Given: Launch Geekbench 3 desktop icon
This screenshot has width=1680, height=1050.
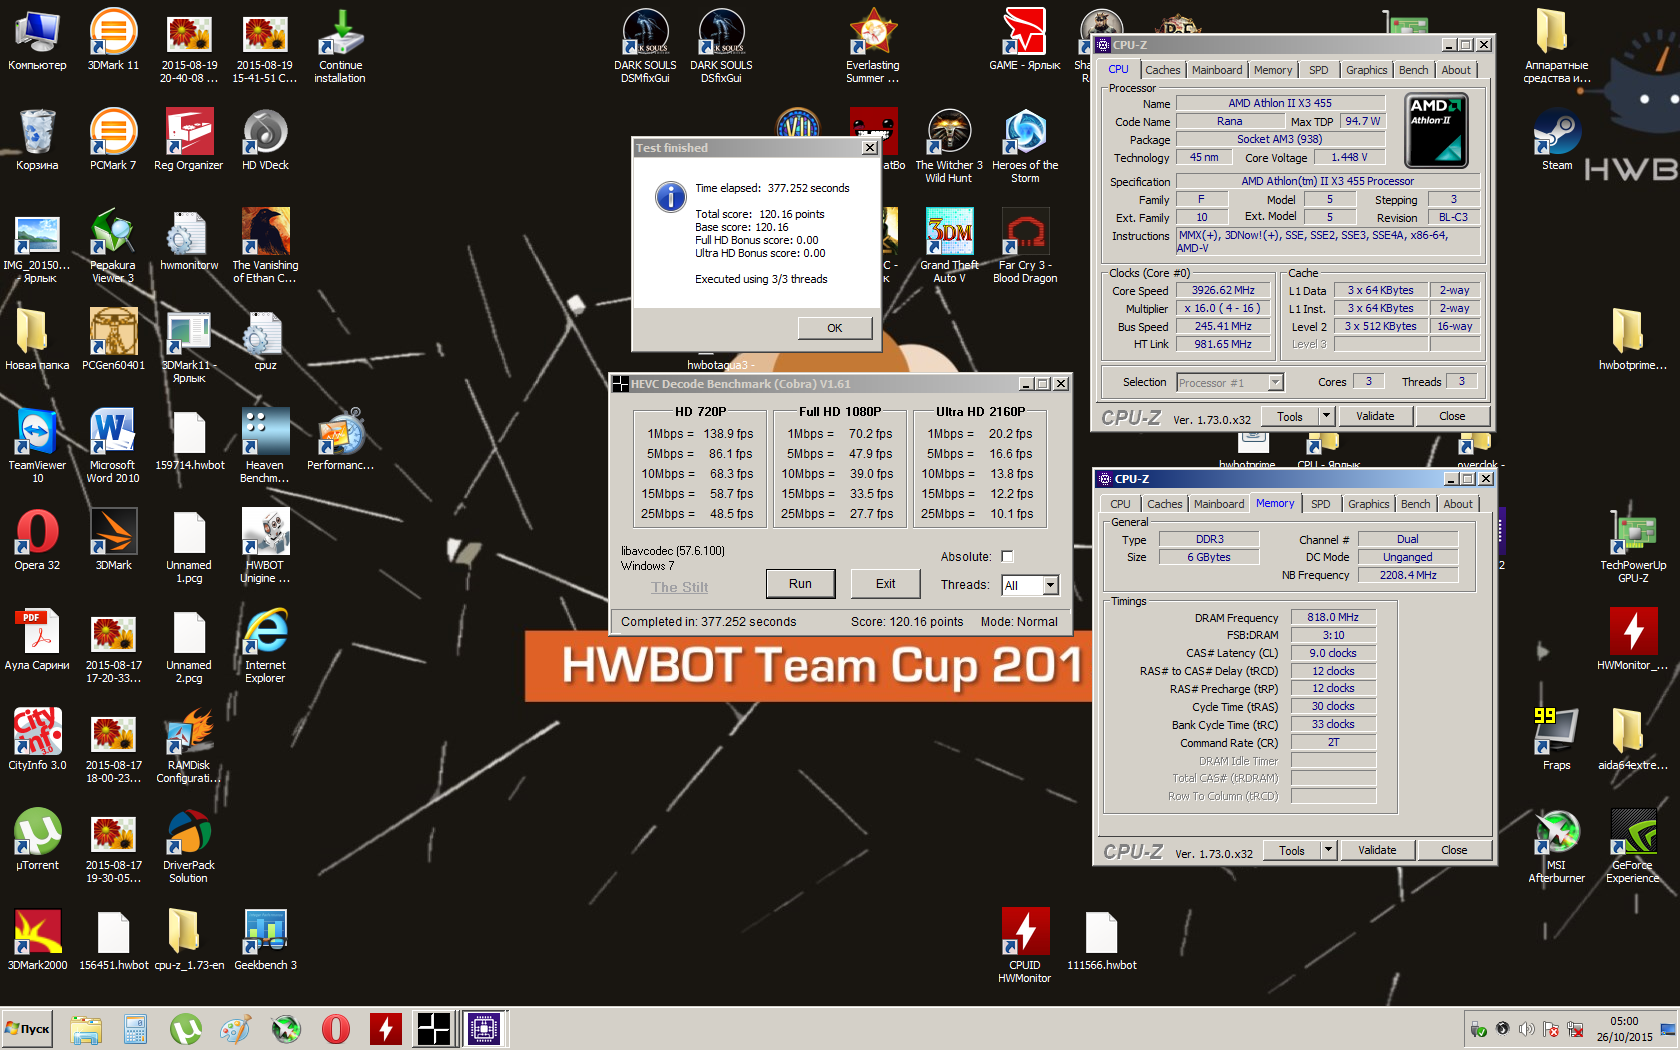Looking at the screenshot, I should pos(265,940).
